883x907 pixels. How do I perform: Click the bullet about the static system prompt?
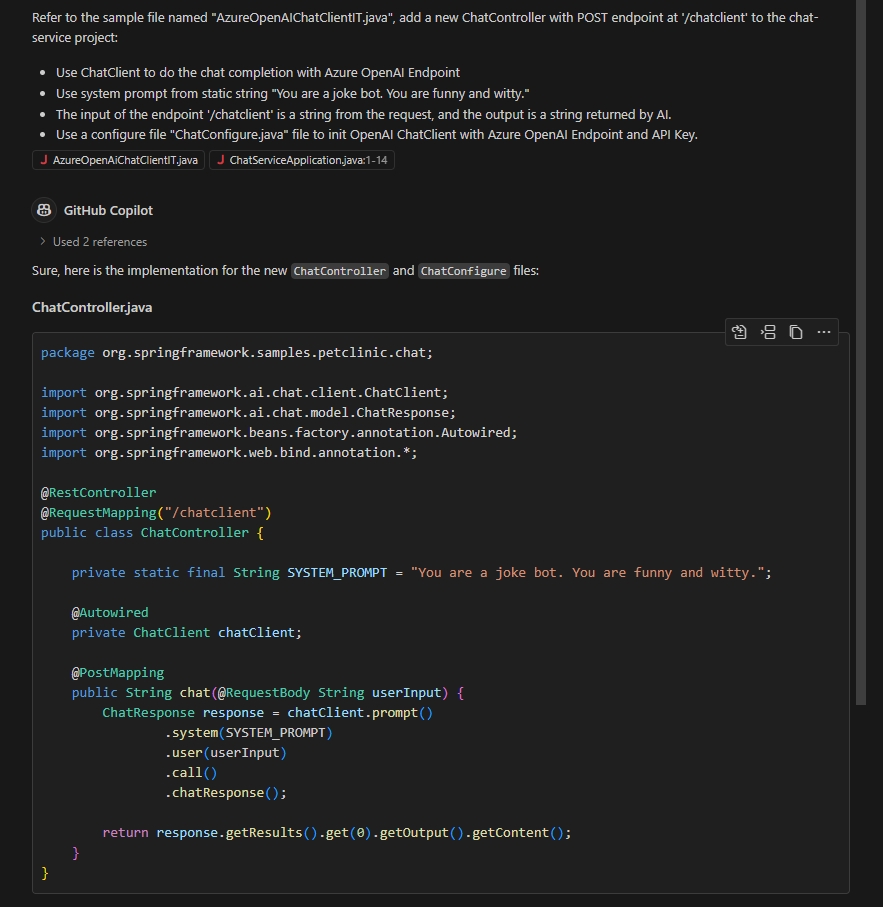pos(293,93)
